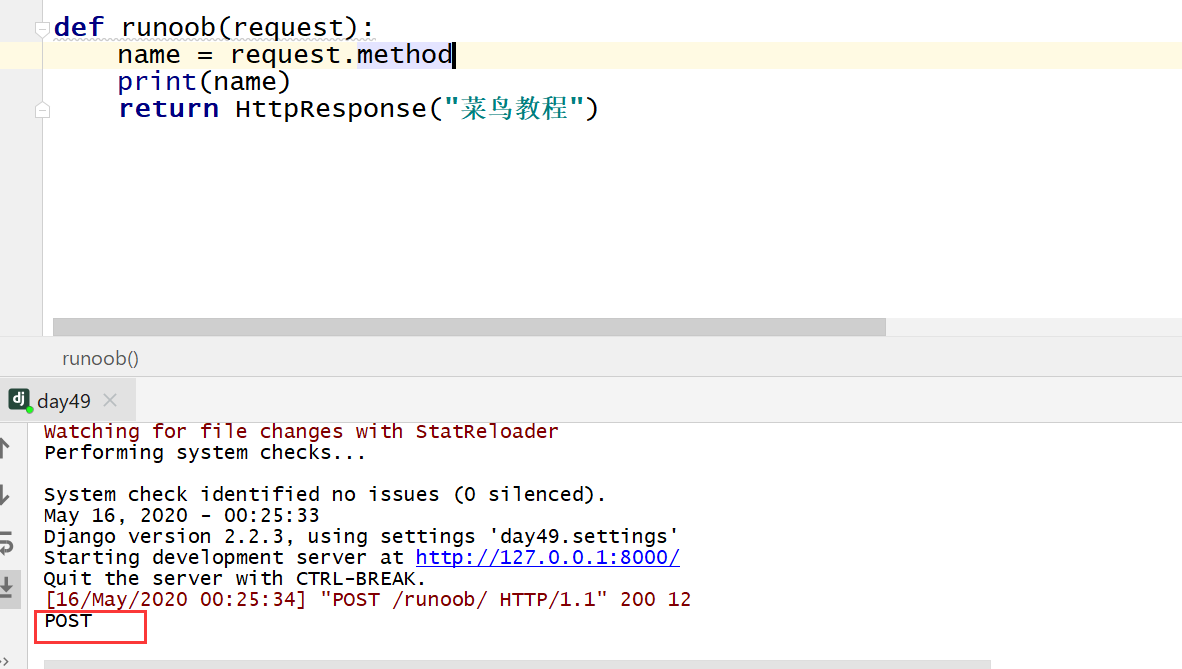Click the print(name) statement
1182x669 pixels.
(203, 81)
